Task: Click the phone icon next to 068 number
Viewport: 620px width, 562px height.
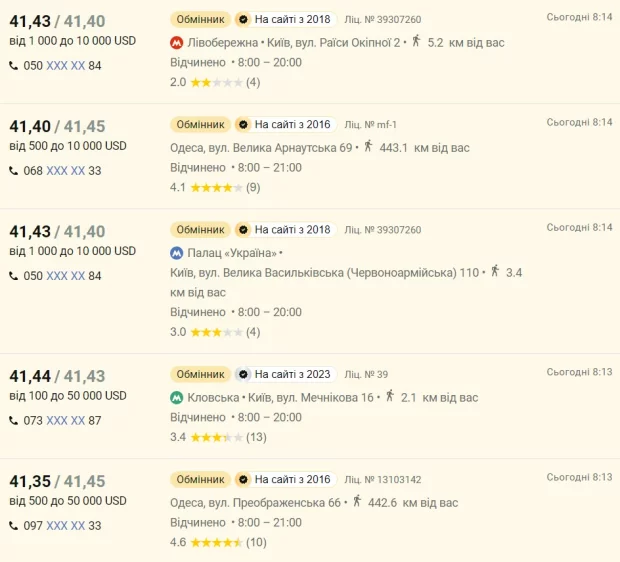Action: tap(14, 170)
